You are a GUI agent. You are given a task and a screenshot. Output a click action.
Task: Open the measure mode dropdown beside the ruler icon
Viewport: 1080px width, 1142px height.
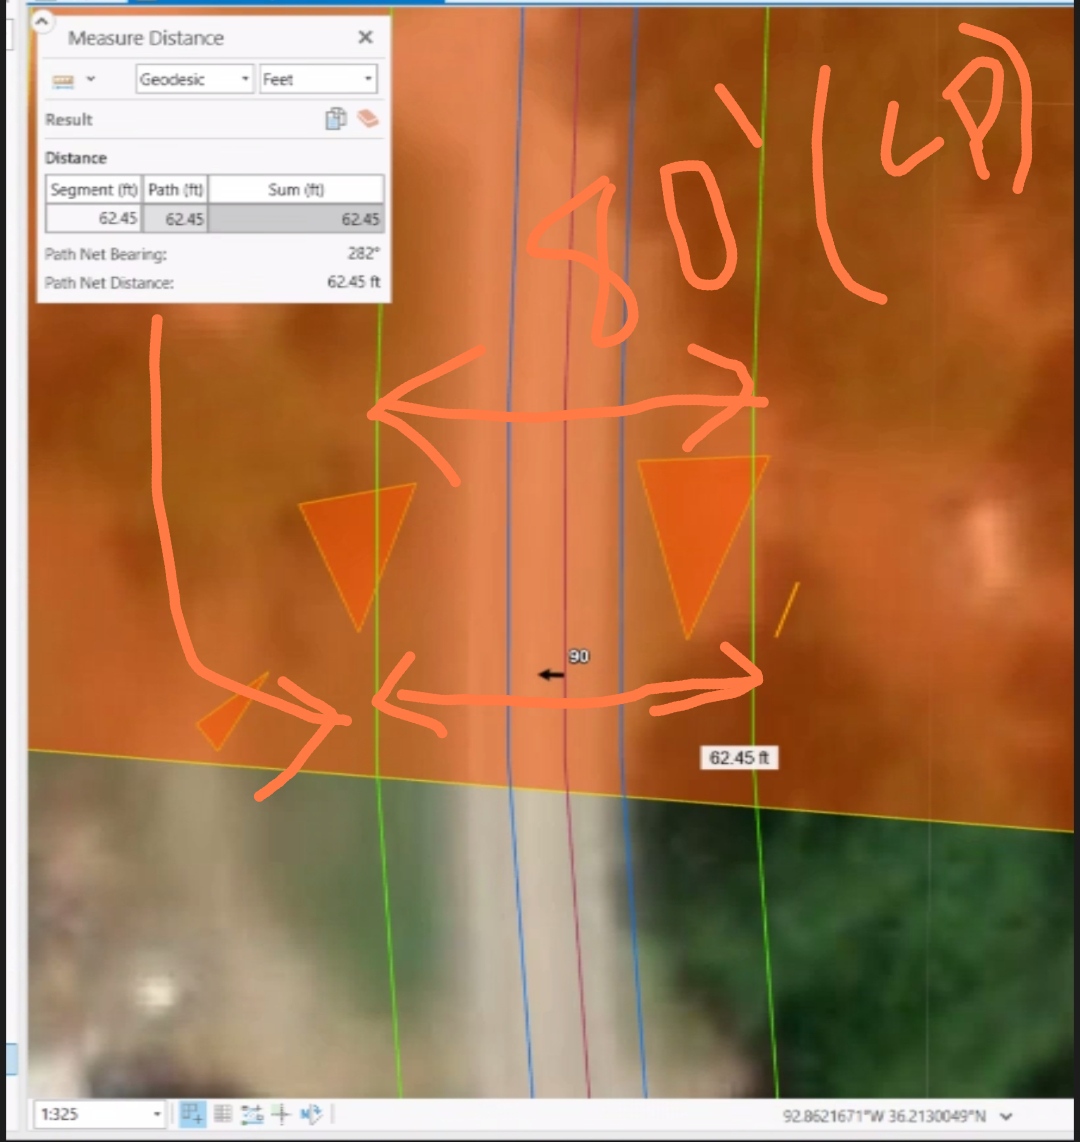[x=90, y=79]
